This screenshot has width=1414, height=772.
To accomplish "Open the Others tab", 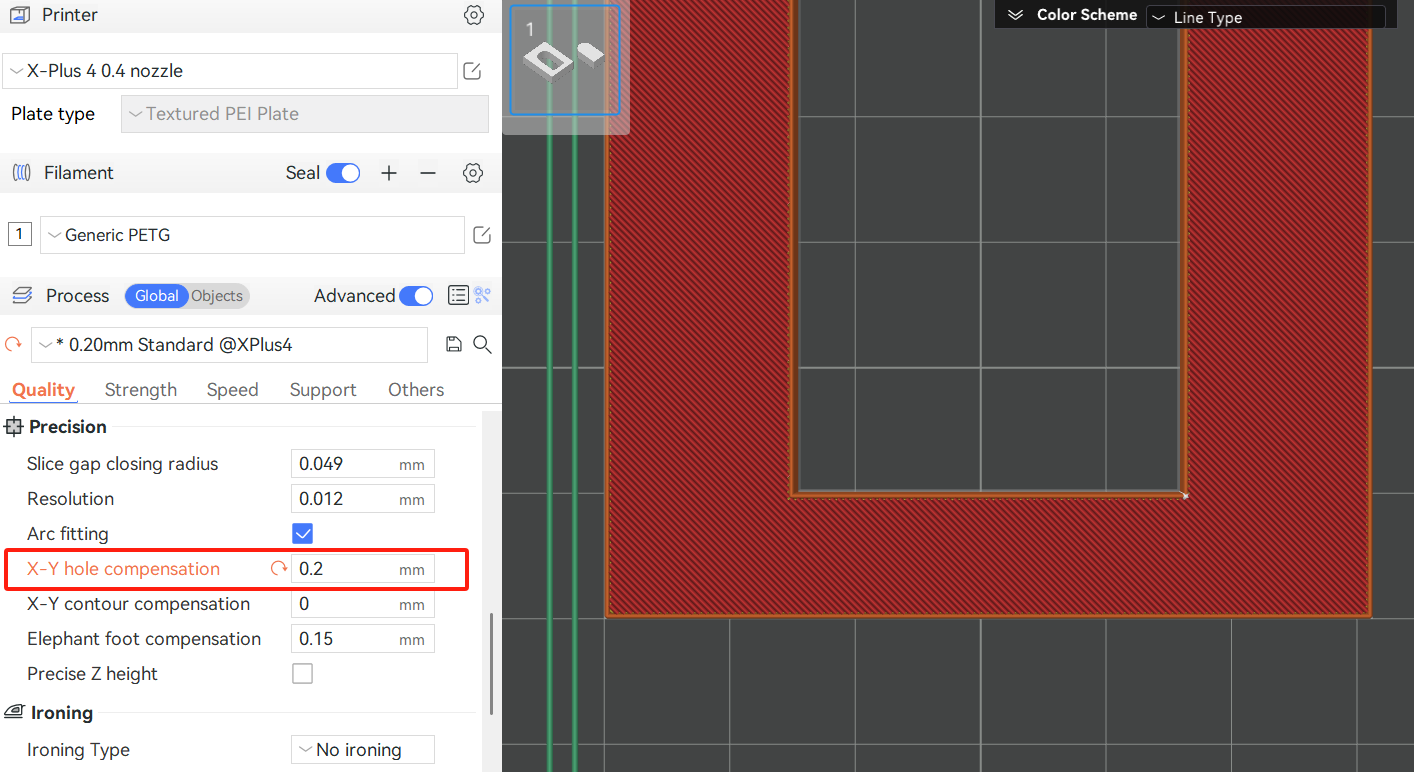I will coord(416,390).
